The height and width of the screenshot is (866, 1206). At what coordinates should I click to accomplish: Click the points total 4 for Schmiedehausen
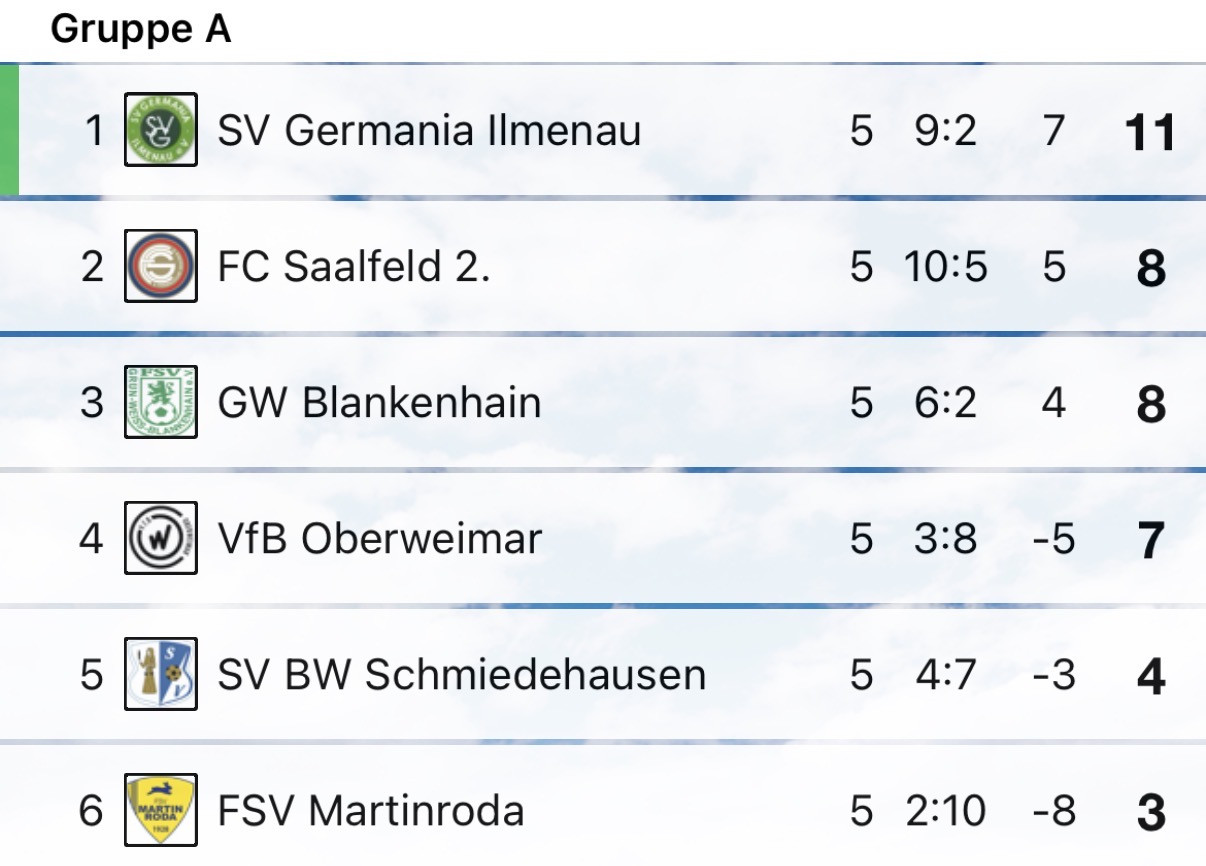coord(1152,675)
